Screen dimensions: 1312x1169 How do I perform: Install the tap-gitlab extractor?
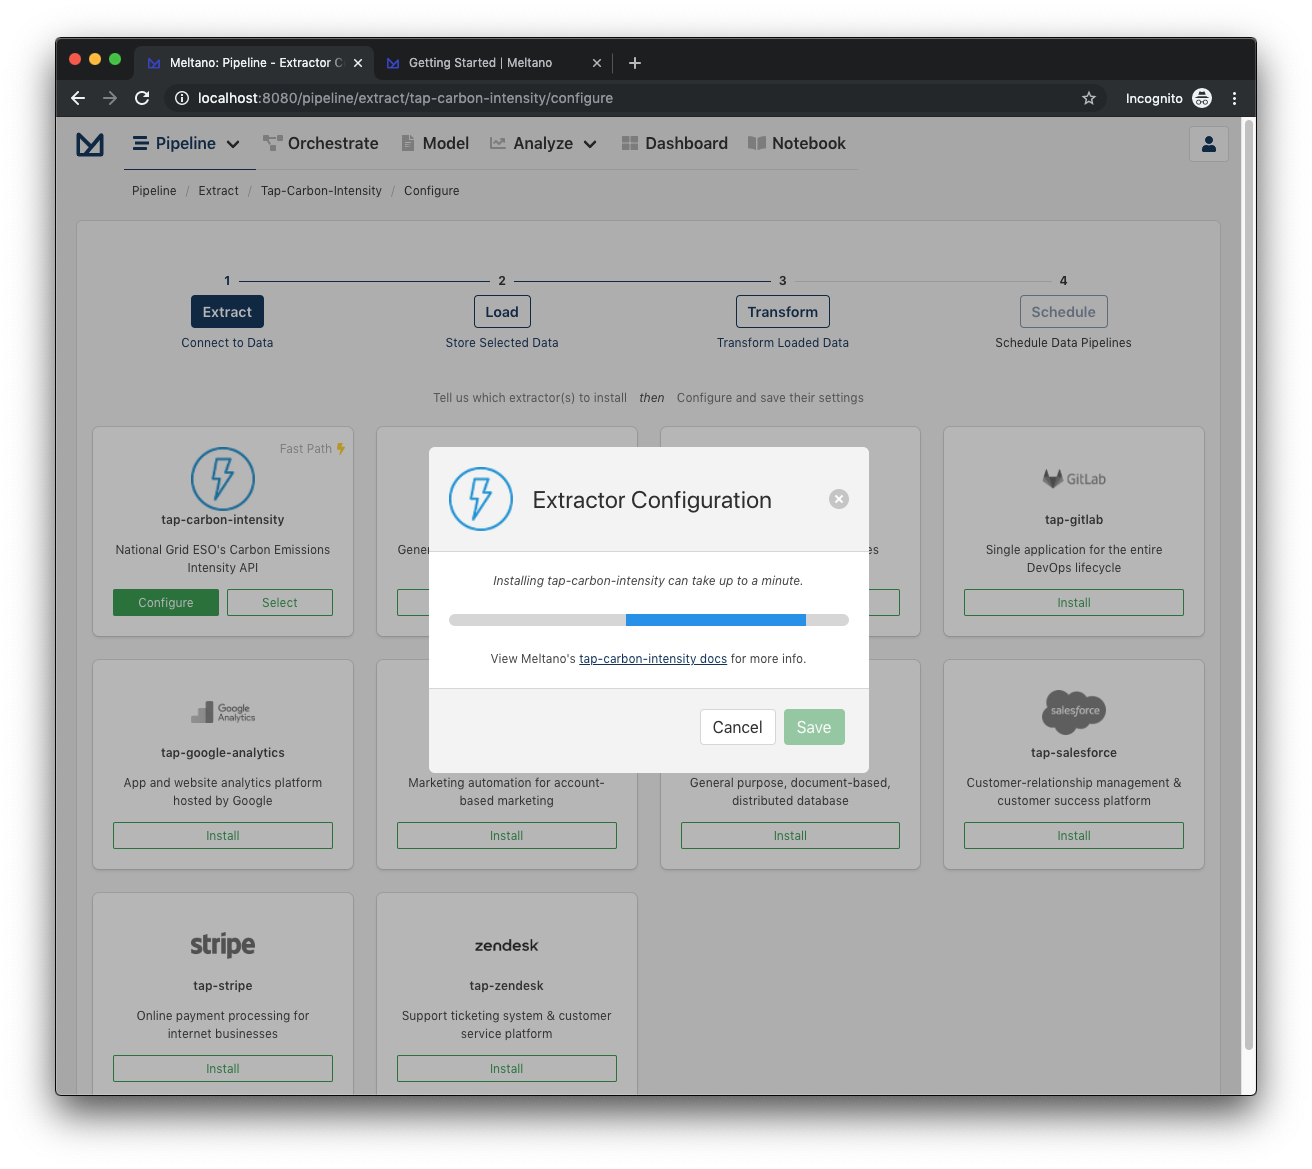click(1074, 603)
